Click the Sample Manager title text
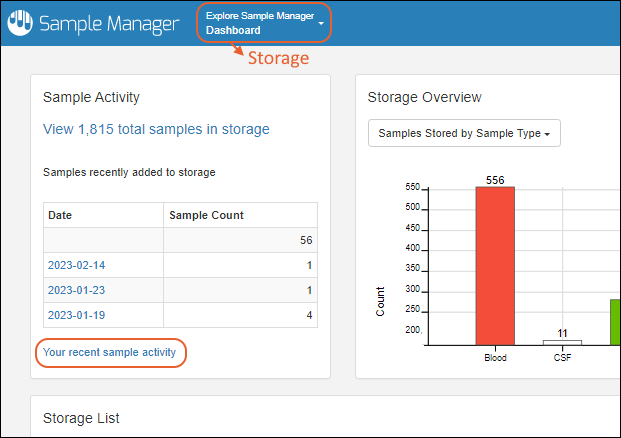The image size is (621, 438). (109, 23)
